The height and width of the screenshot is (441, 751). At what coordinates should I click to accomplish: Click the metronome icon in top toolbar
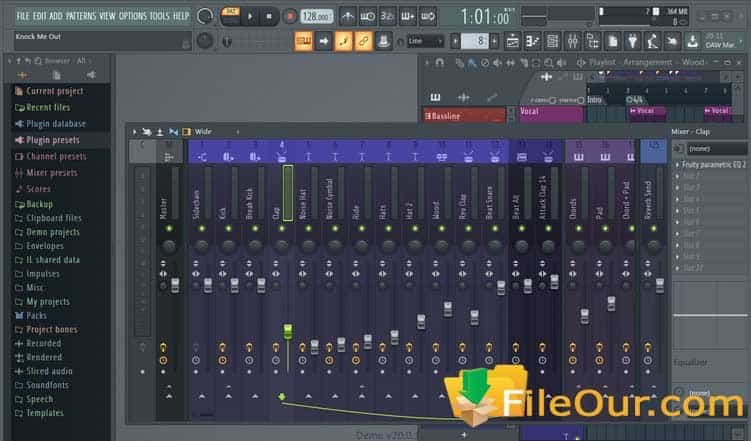(348, 17)
